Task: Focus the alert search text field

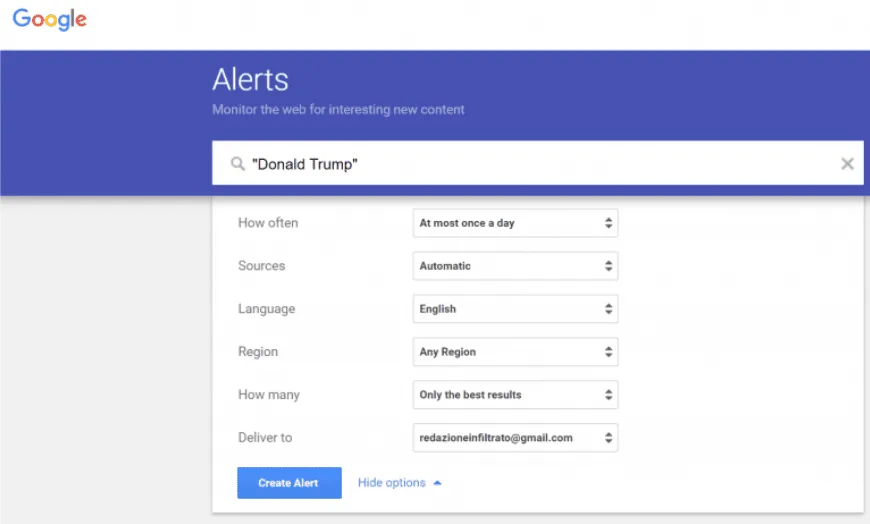Action: click(x=540, y=164)
